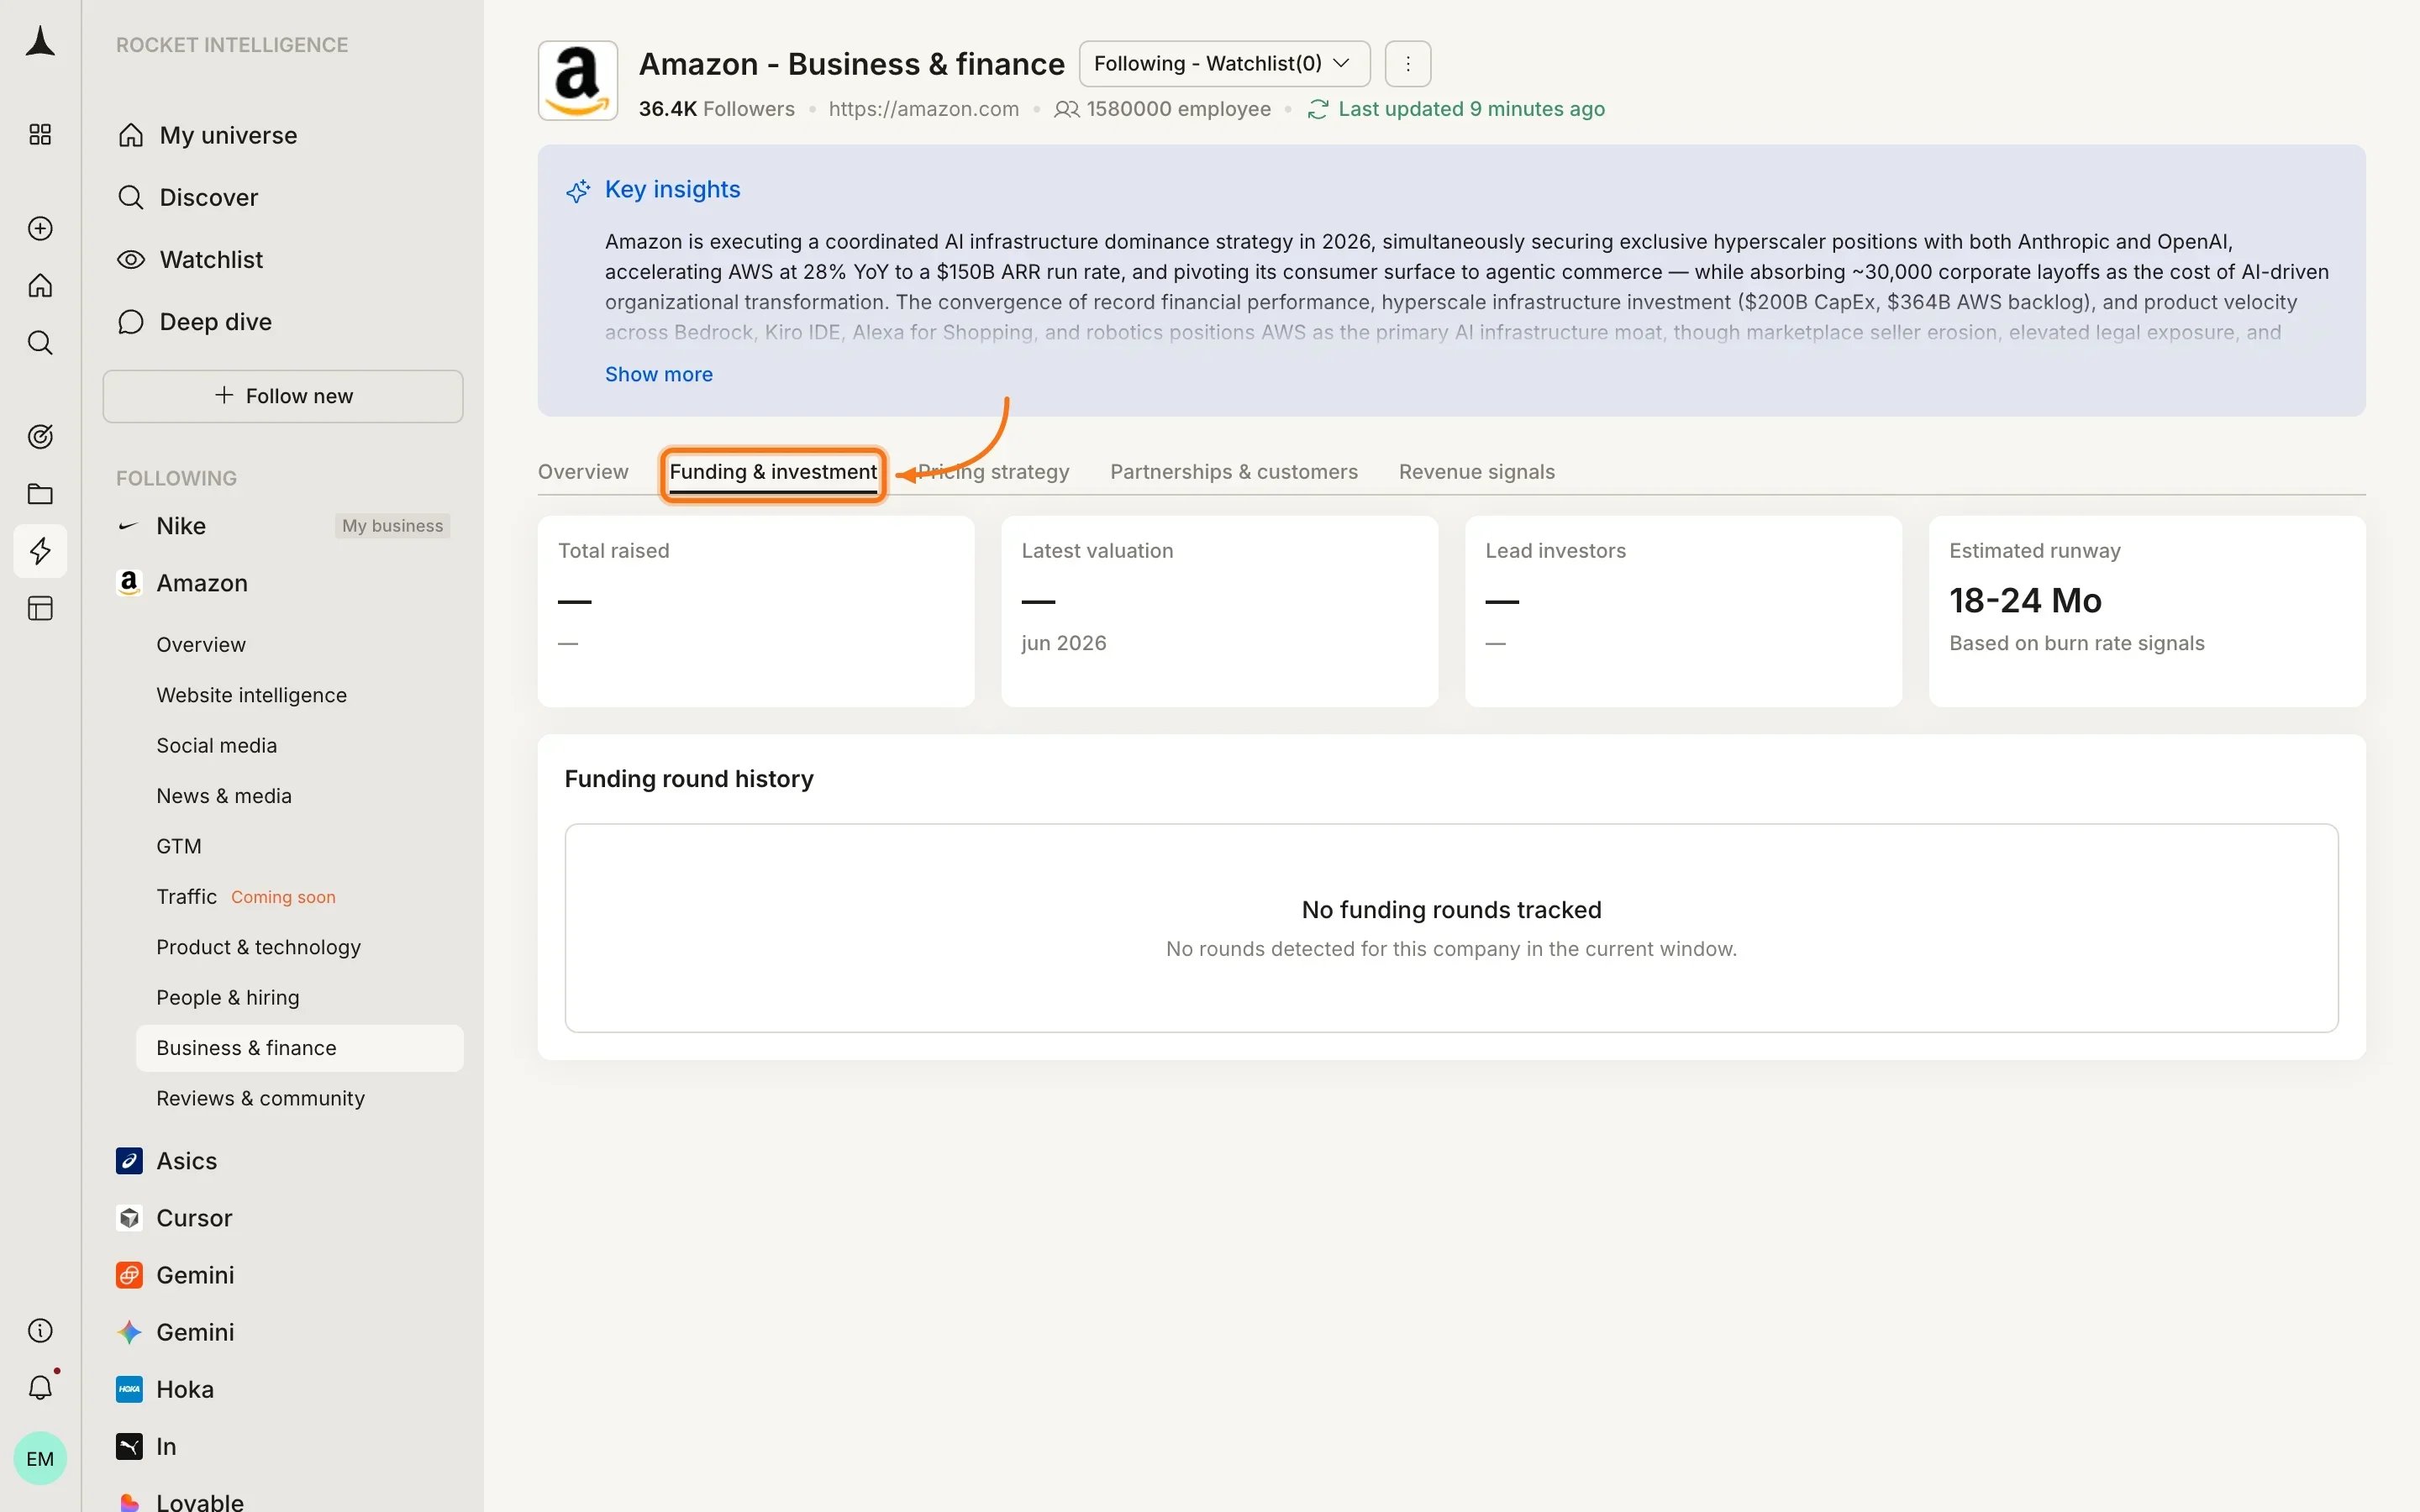The width and height of the screenshot is (2420, 1512).
Task: Click the refresh icon beside Last updated
Action: pyautogui.click(x=1318, y=109)
